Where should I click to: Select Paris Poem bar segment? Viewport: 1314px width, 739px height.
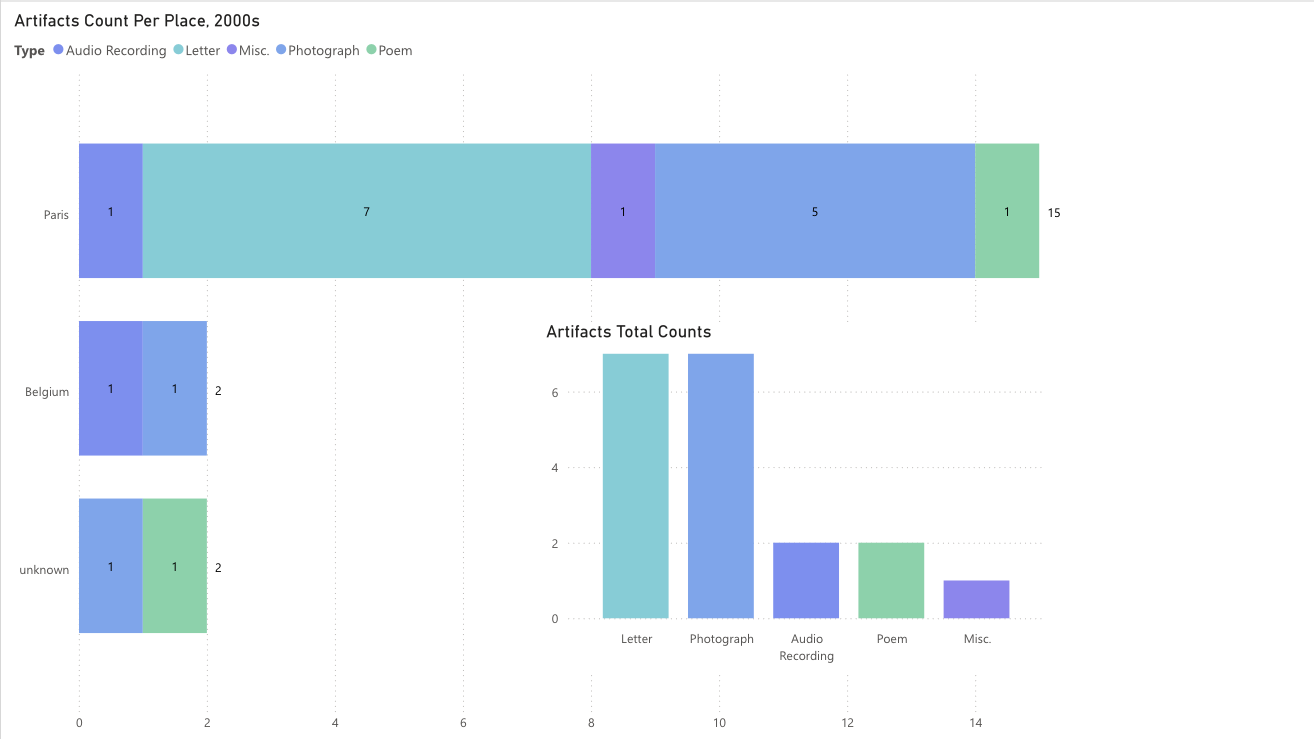1007,210
